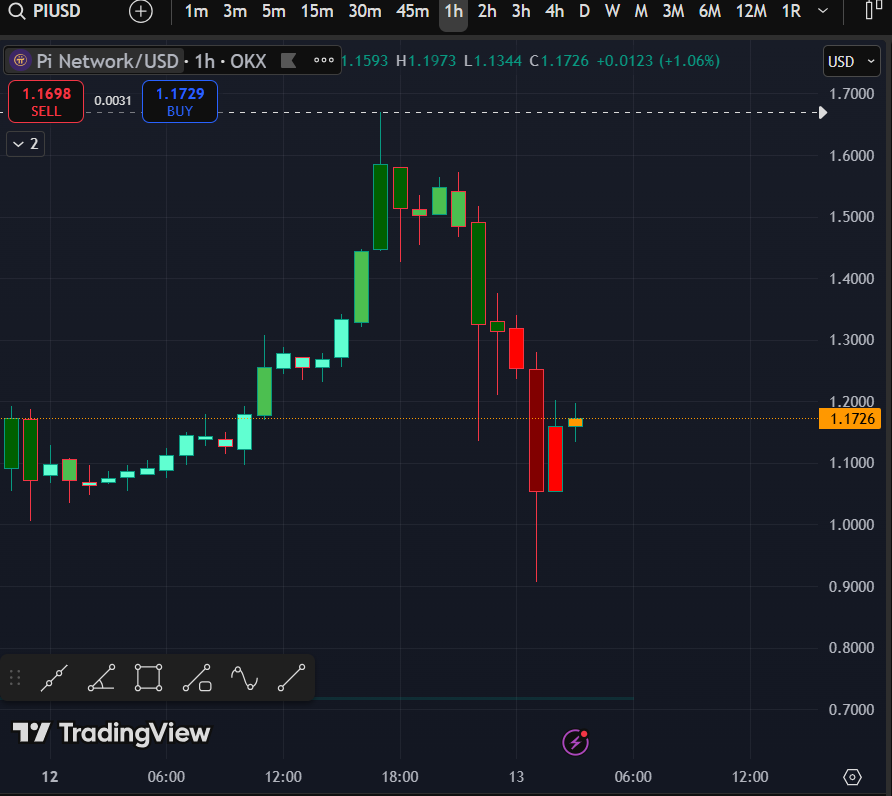892x796 pixels.
Task: Open the time axis settings gear icon
Action: 852,777
